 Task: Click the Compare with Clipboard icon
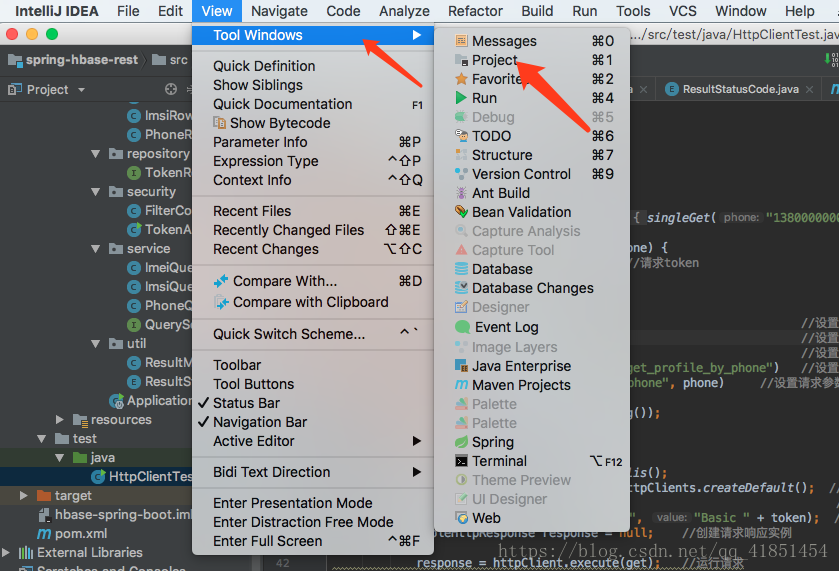click(220, 302)
